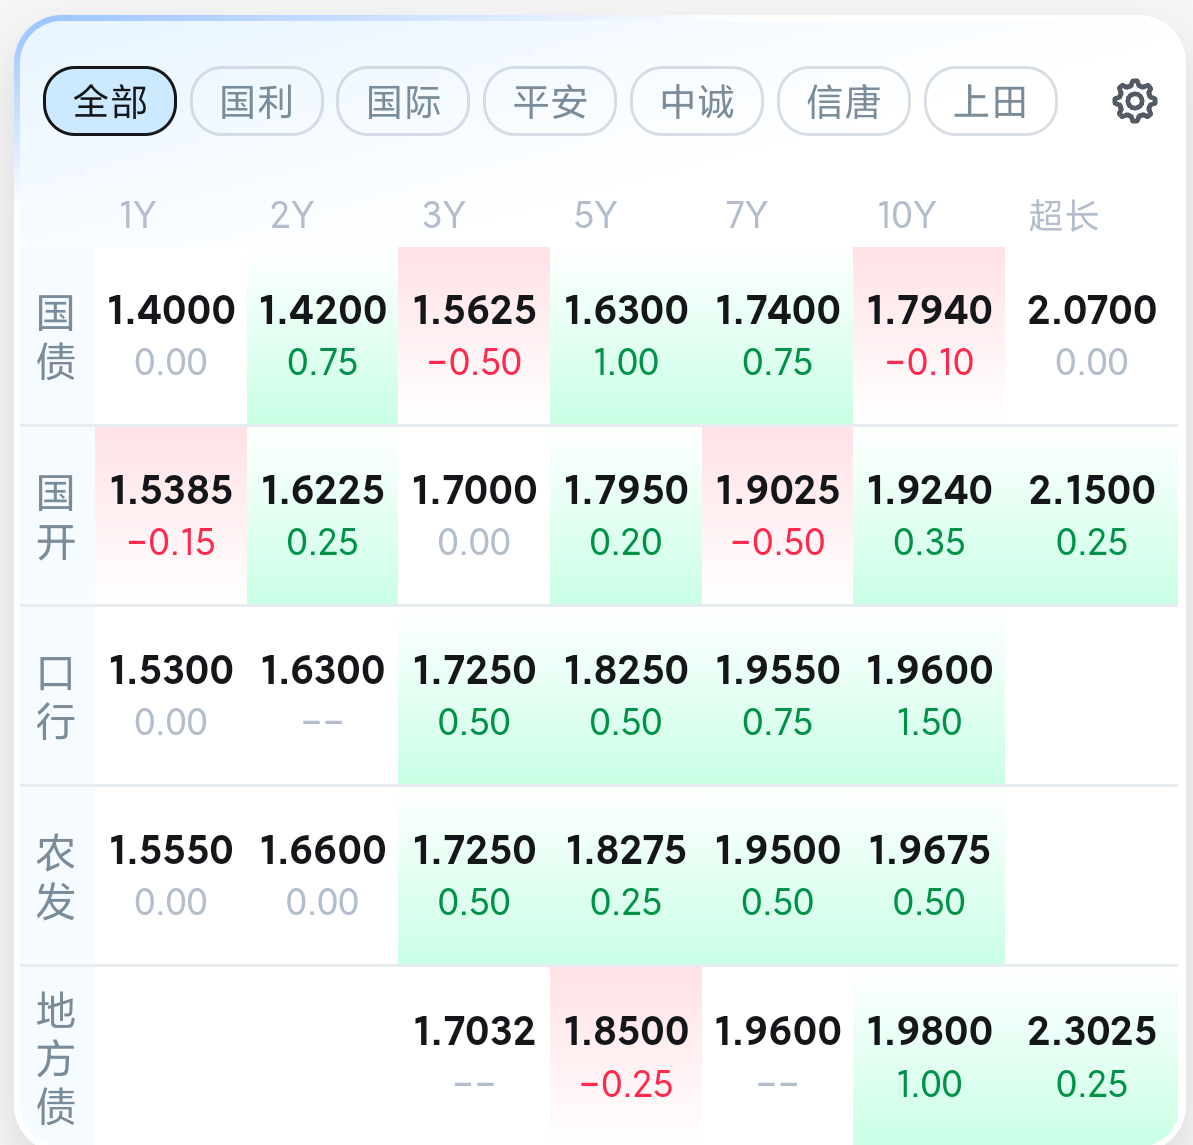
Task: Open the settings gear icon
Action: tap(1134, 102)
